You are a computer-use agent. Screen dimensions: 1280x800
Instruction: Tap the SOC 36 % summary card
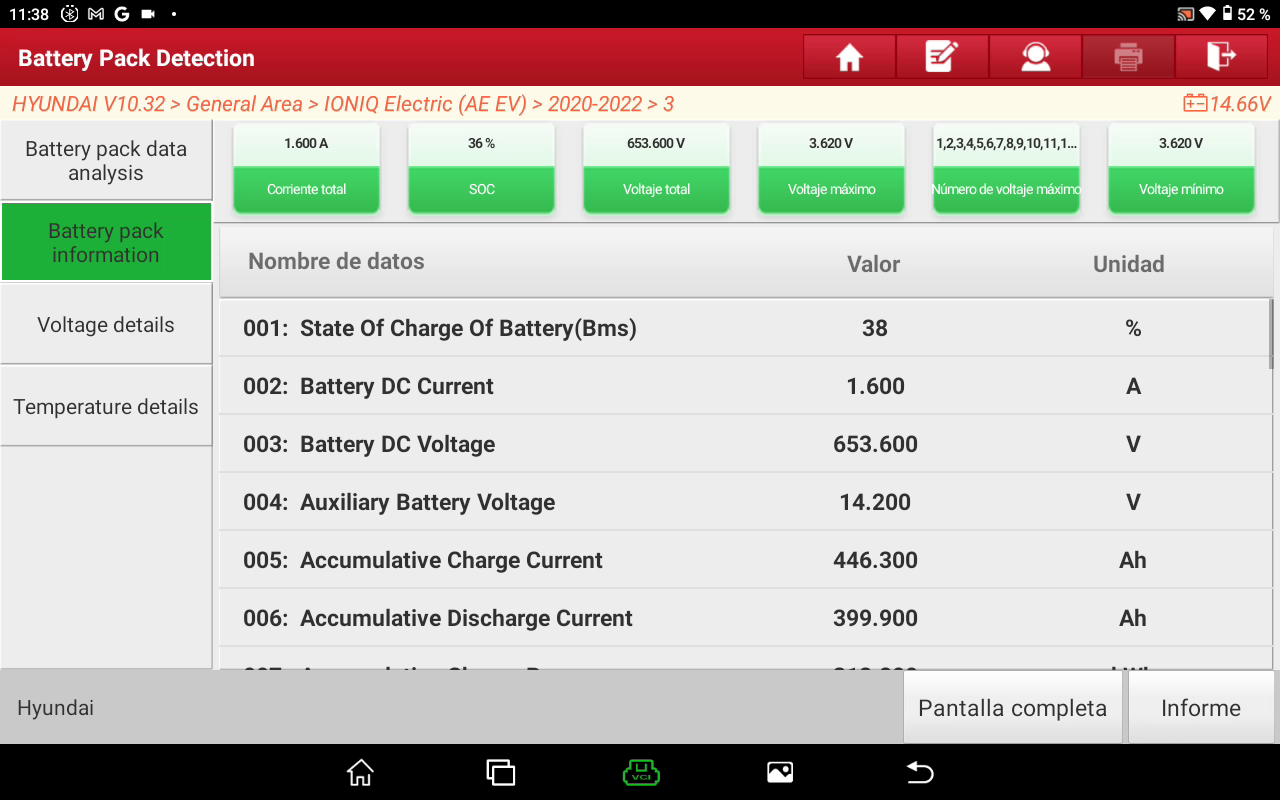[x=482, y=168]
